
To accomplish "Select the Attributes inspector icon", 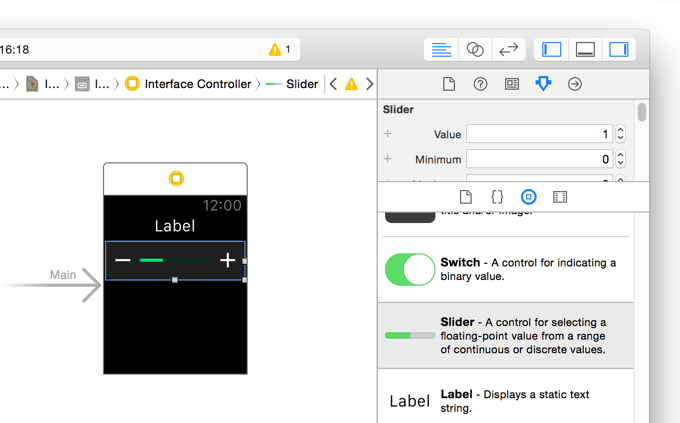I will 543,84.
